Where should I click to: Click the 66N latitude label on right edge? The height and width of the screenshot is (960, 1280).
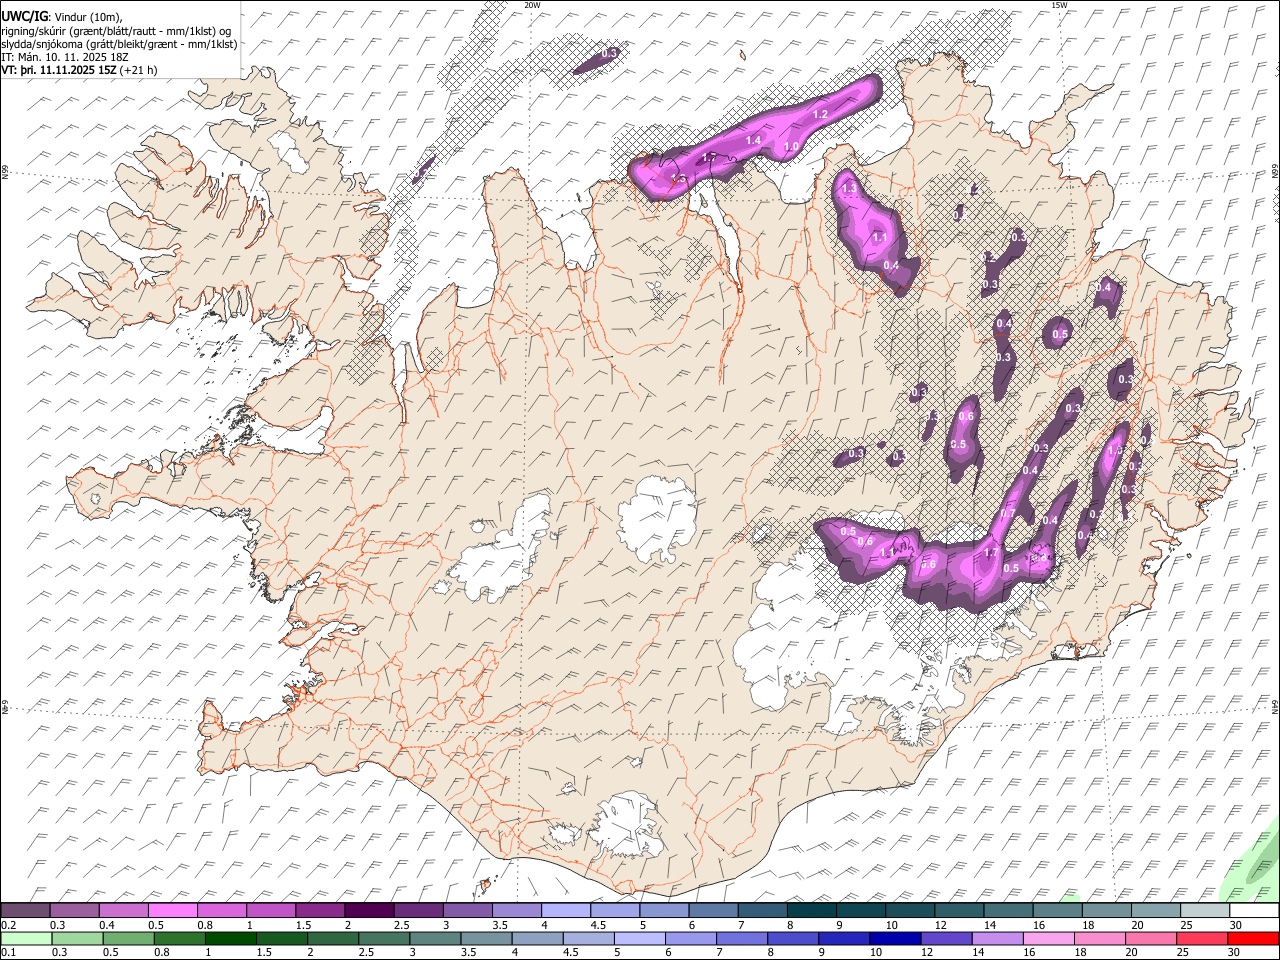pyautogui.click(x=1275, y=172)
